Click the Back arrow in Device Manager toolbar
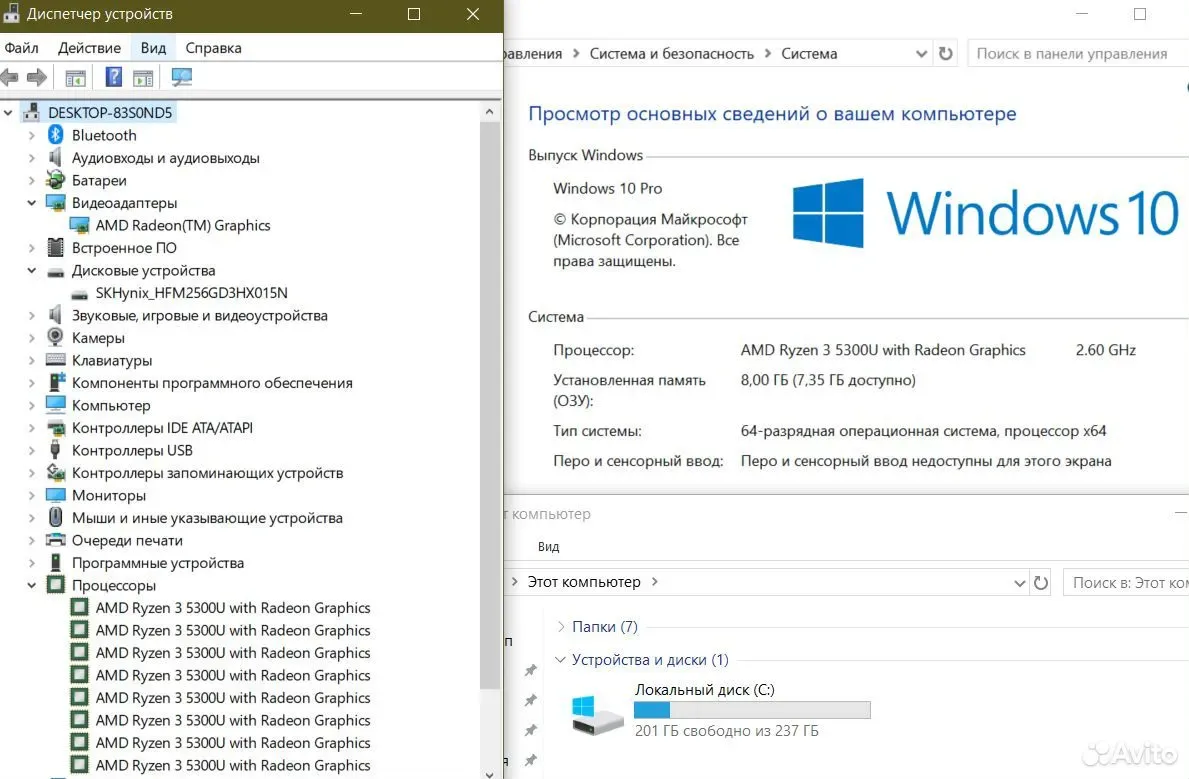1189x779 pixels. point(10,77)
